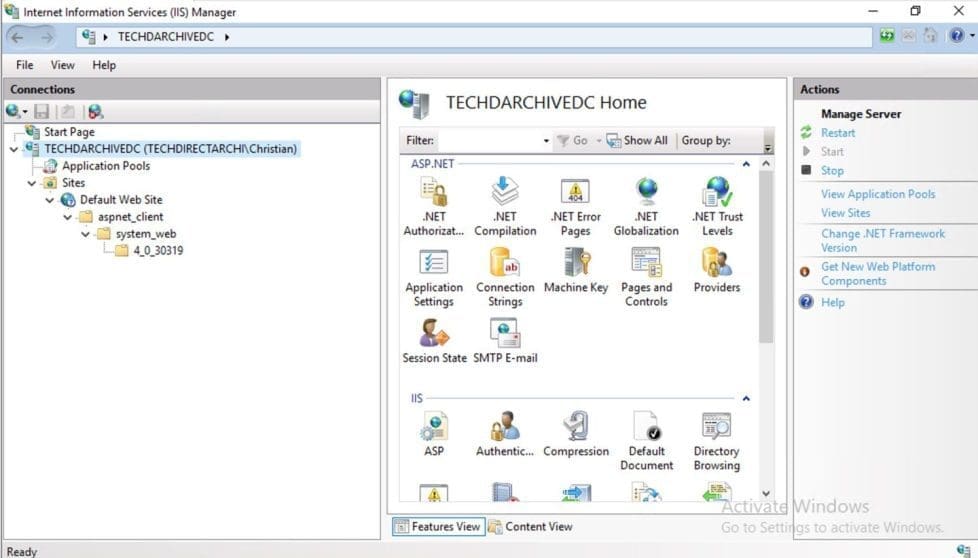
Task: Collapse the IIS group section
Action: [745, 398]
